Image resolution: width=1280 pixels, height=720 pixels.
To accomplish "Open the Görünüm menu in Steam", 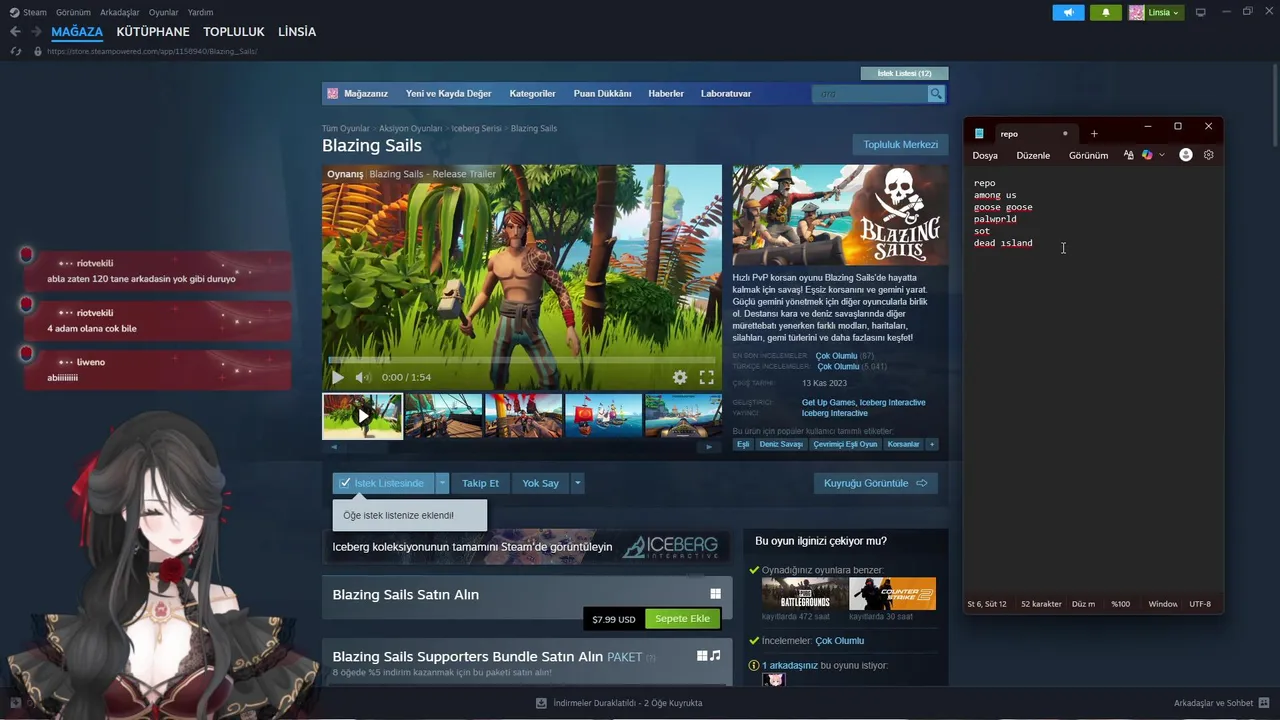I will click(x=73, y=12).
